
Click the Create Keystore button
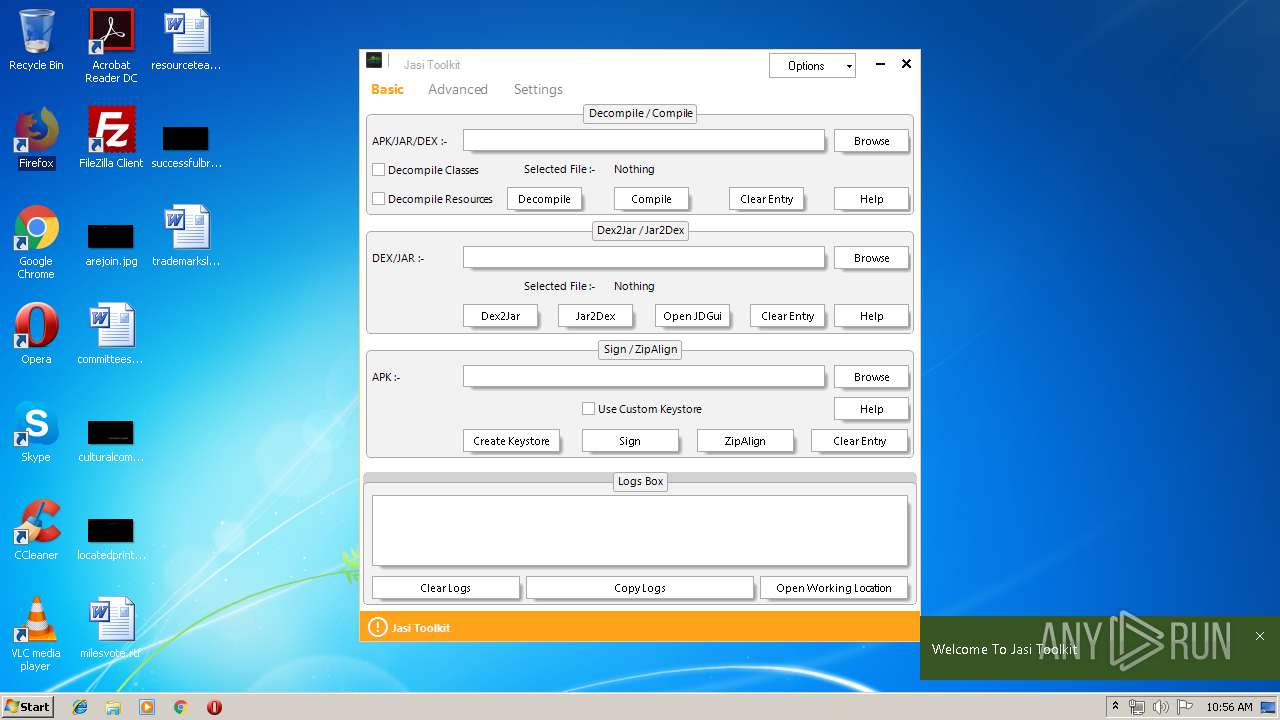tap(511, 441)
